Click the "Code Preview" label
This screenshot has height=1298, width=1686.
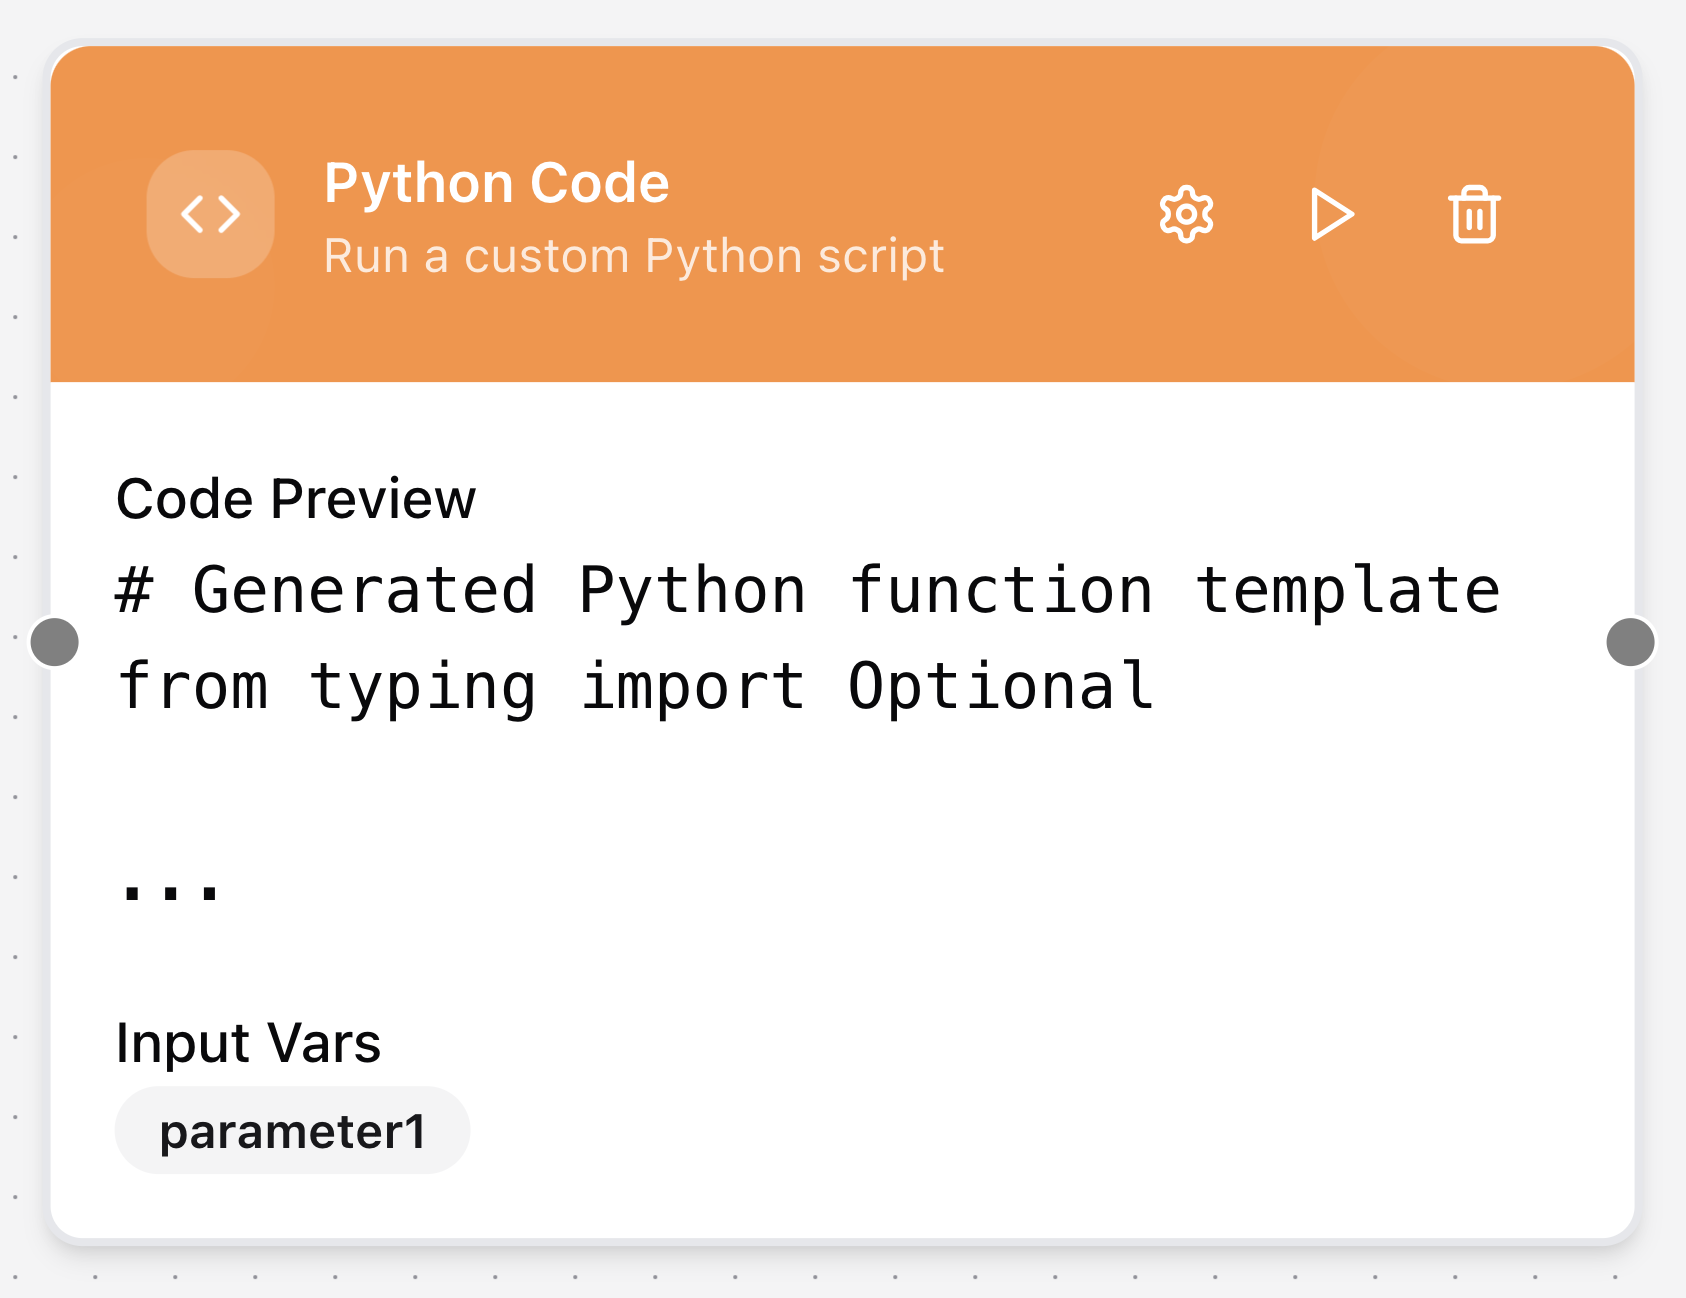click(296, 499)
